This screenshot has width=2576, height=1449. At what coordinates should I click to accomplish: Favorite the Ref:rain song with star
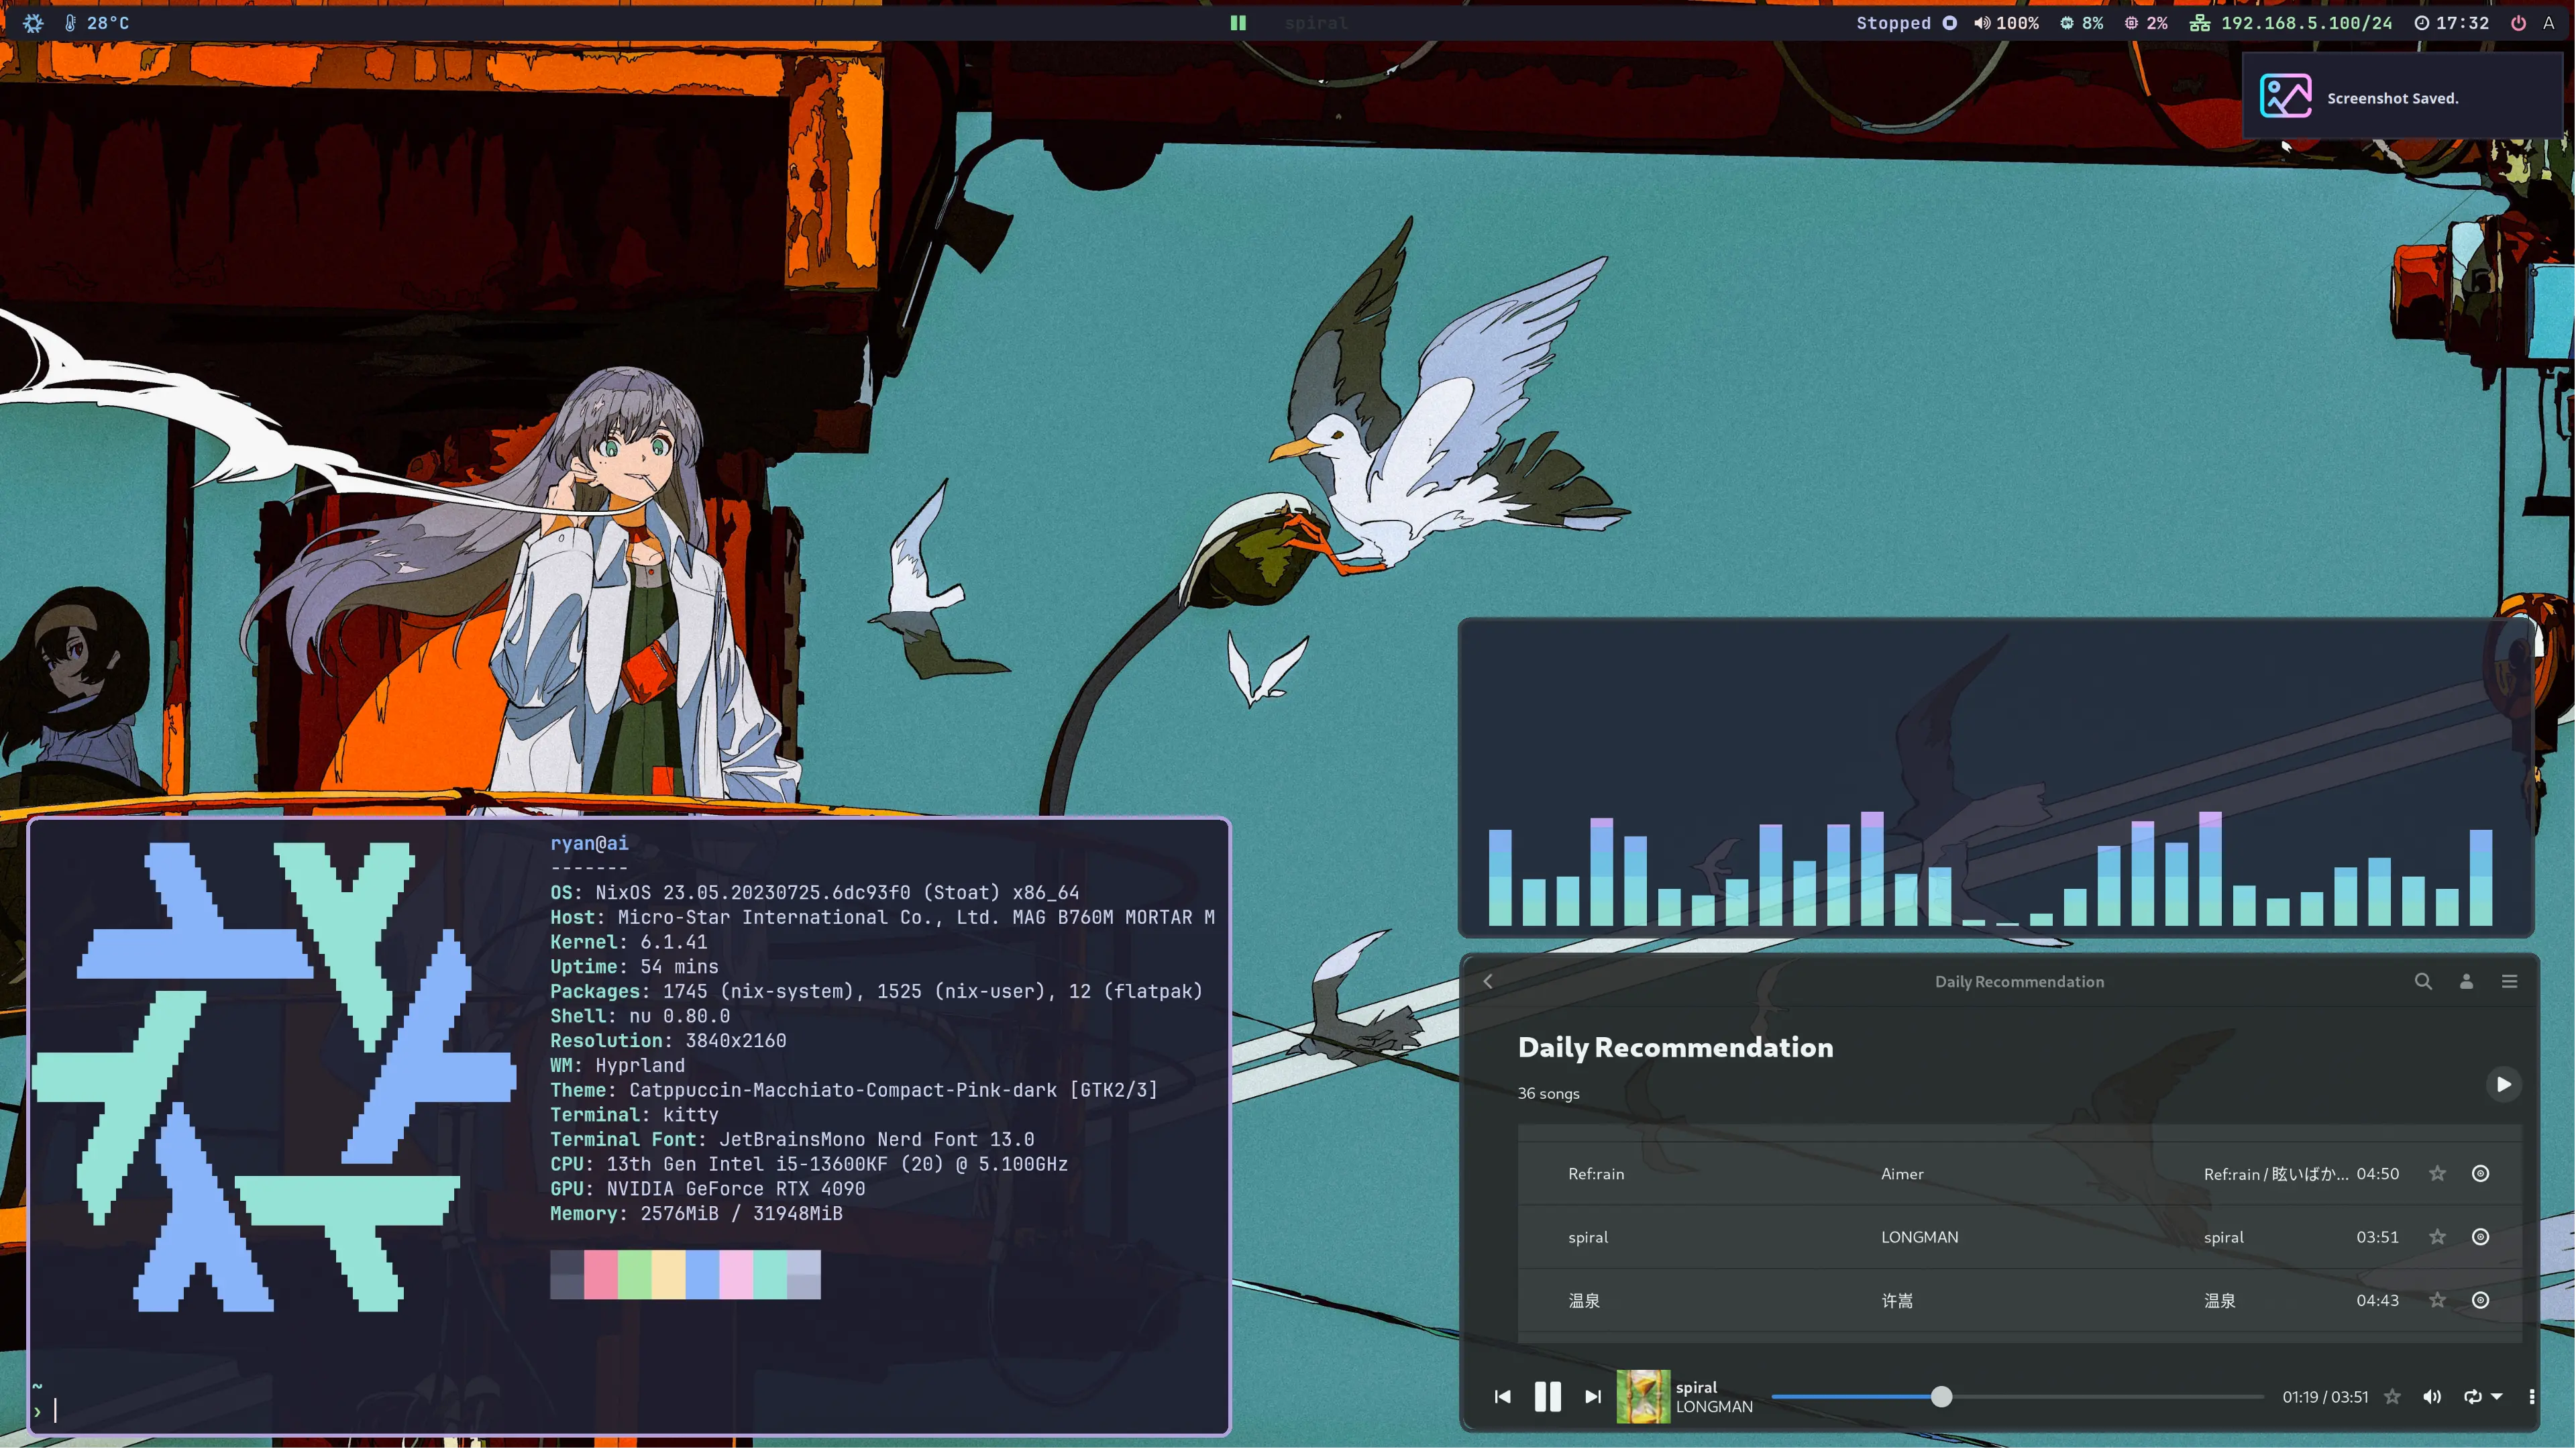[x=2437, y=1173]
